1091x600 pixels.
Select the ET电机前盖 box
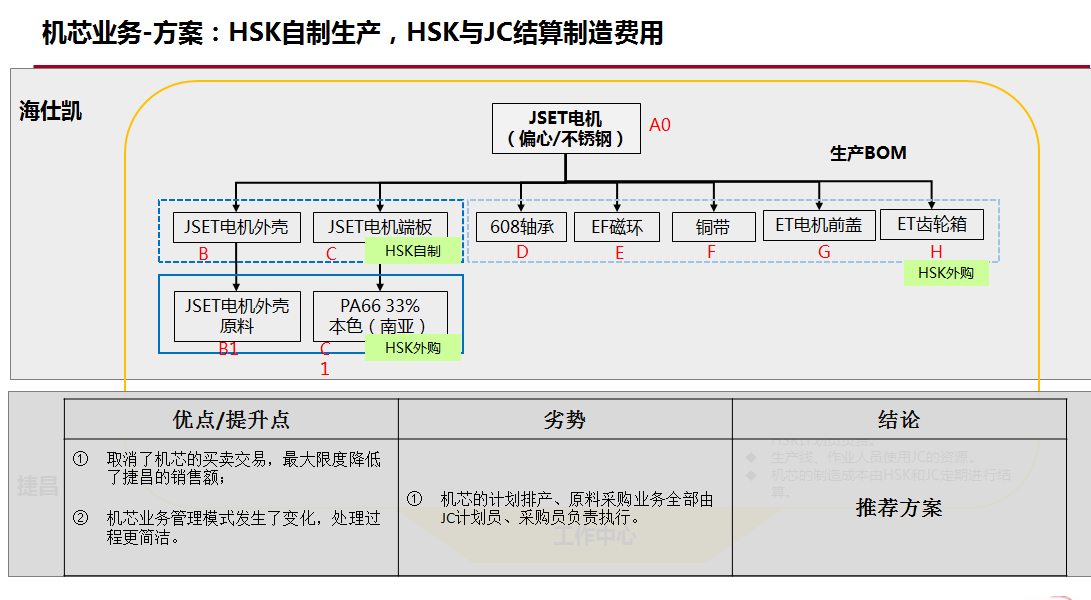(819, 225)
